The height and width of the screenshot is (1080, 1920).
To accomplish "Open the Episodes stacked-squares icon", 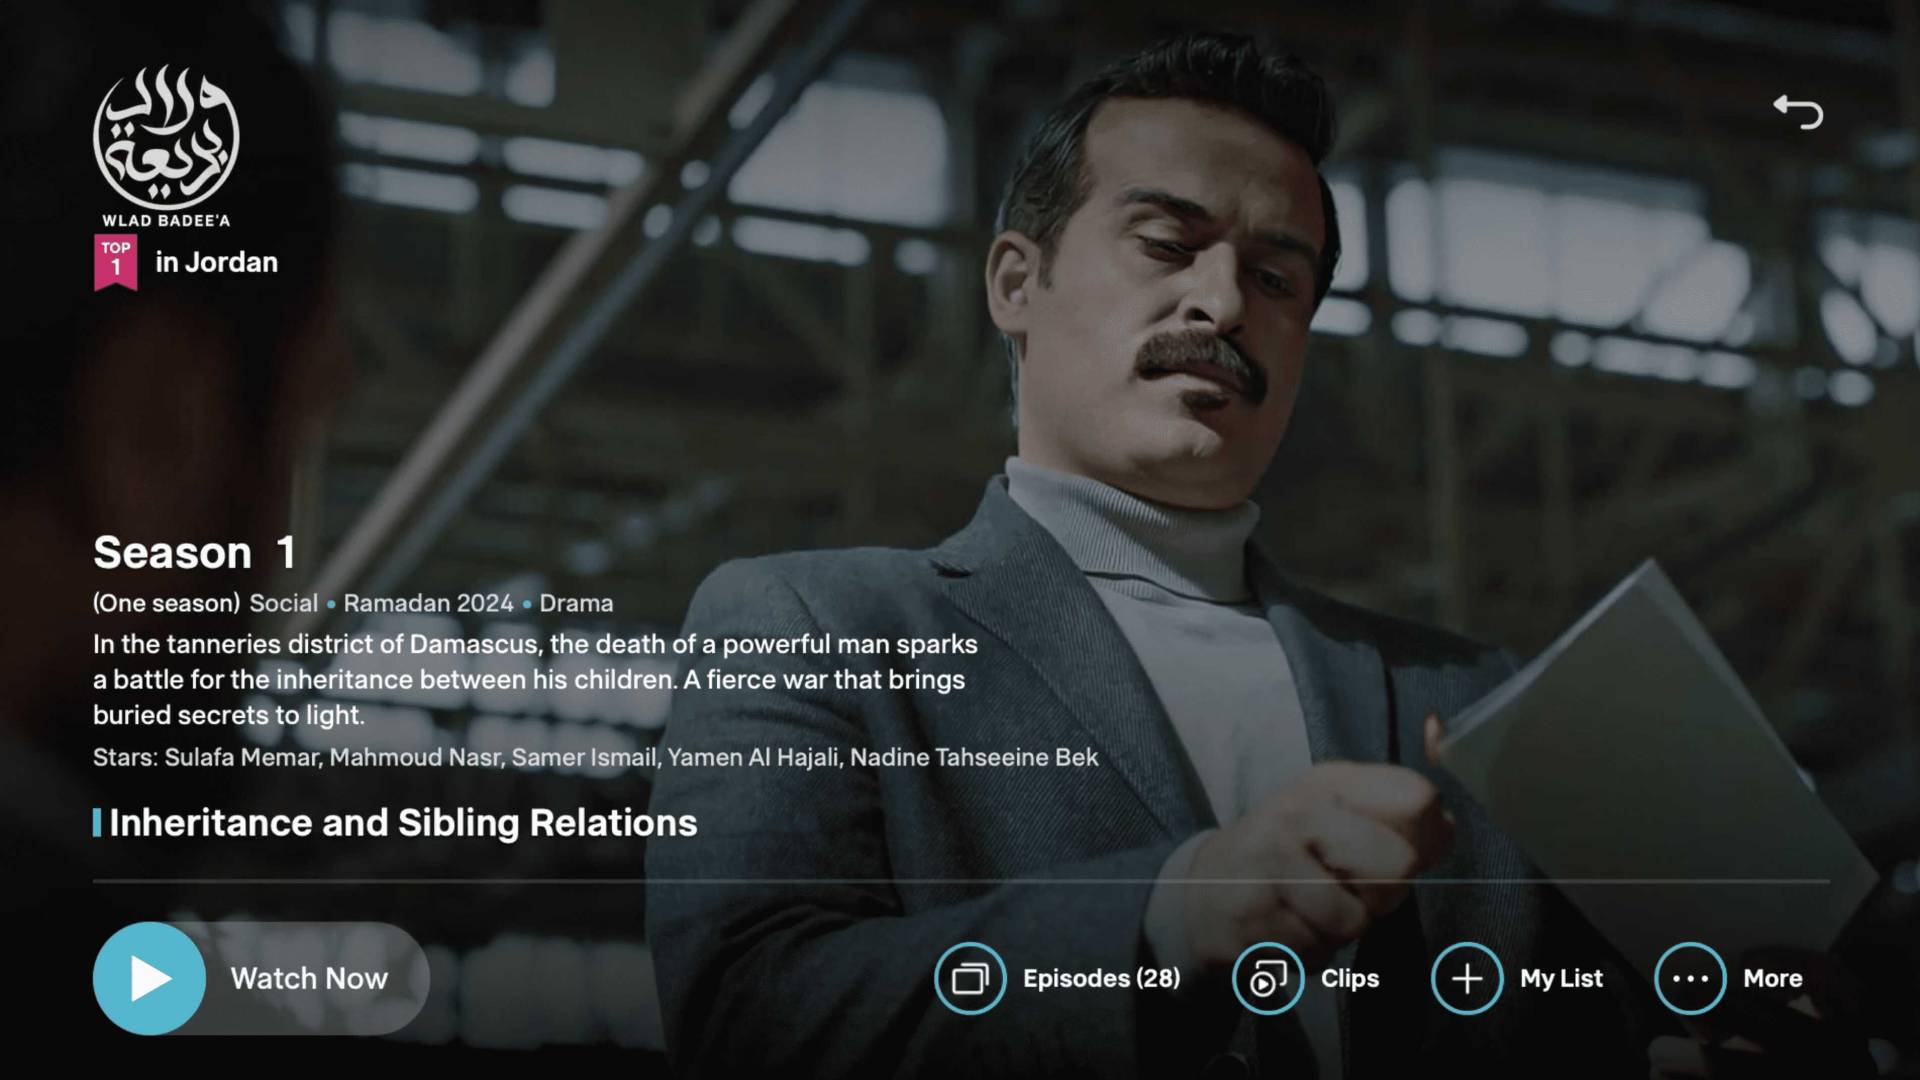I will pyautogui.click(x=970, y=978).
